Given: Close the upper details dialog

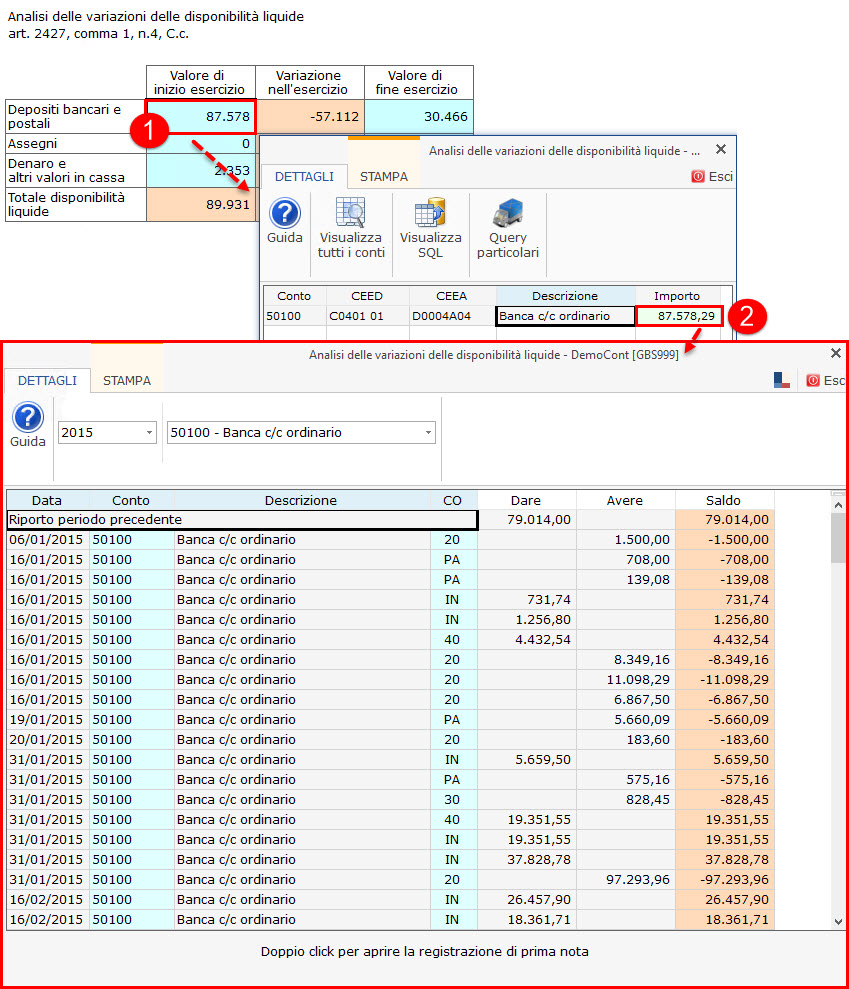Looking at the screenshot, I should pyautogui.click(x=720, y=149).
